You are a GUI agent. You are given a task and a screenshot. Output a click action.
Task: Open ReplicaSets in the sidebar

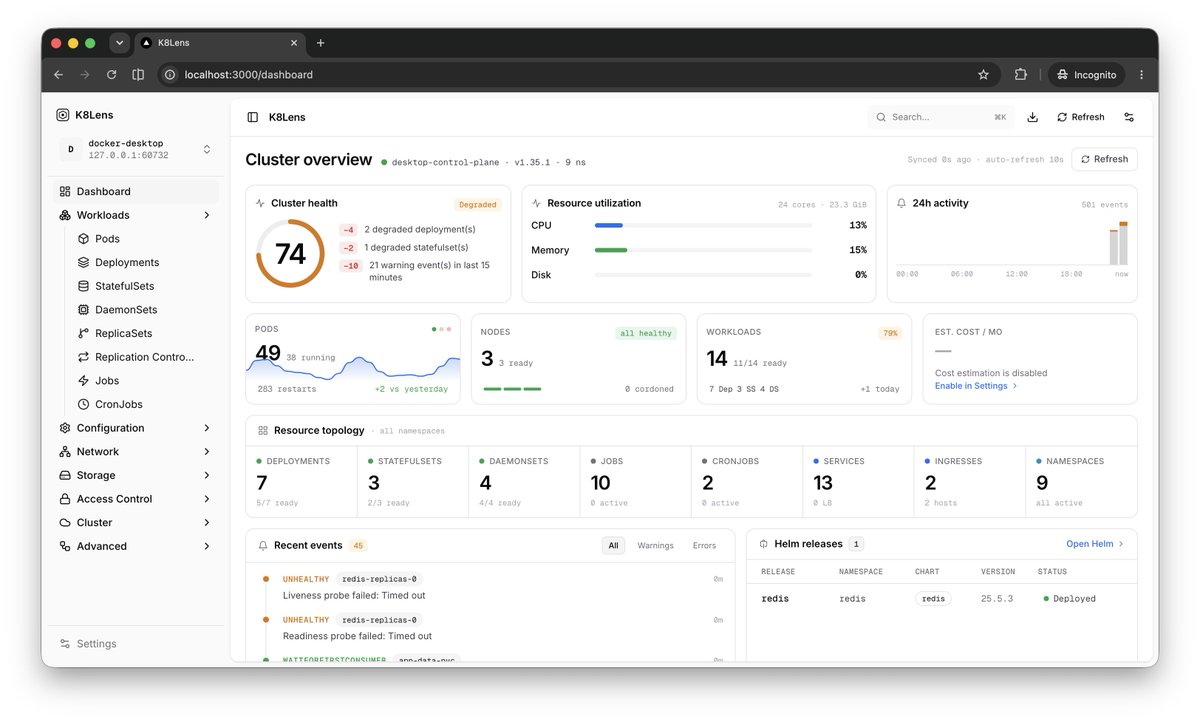123,333
